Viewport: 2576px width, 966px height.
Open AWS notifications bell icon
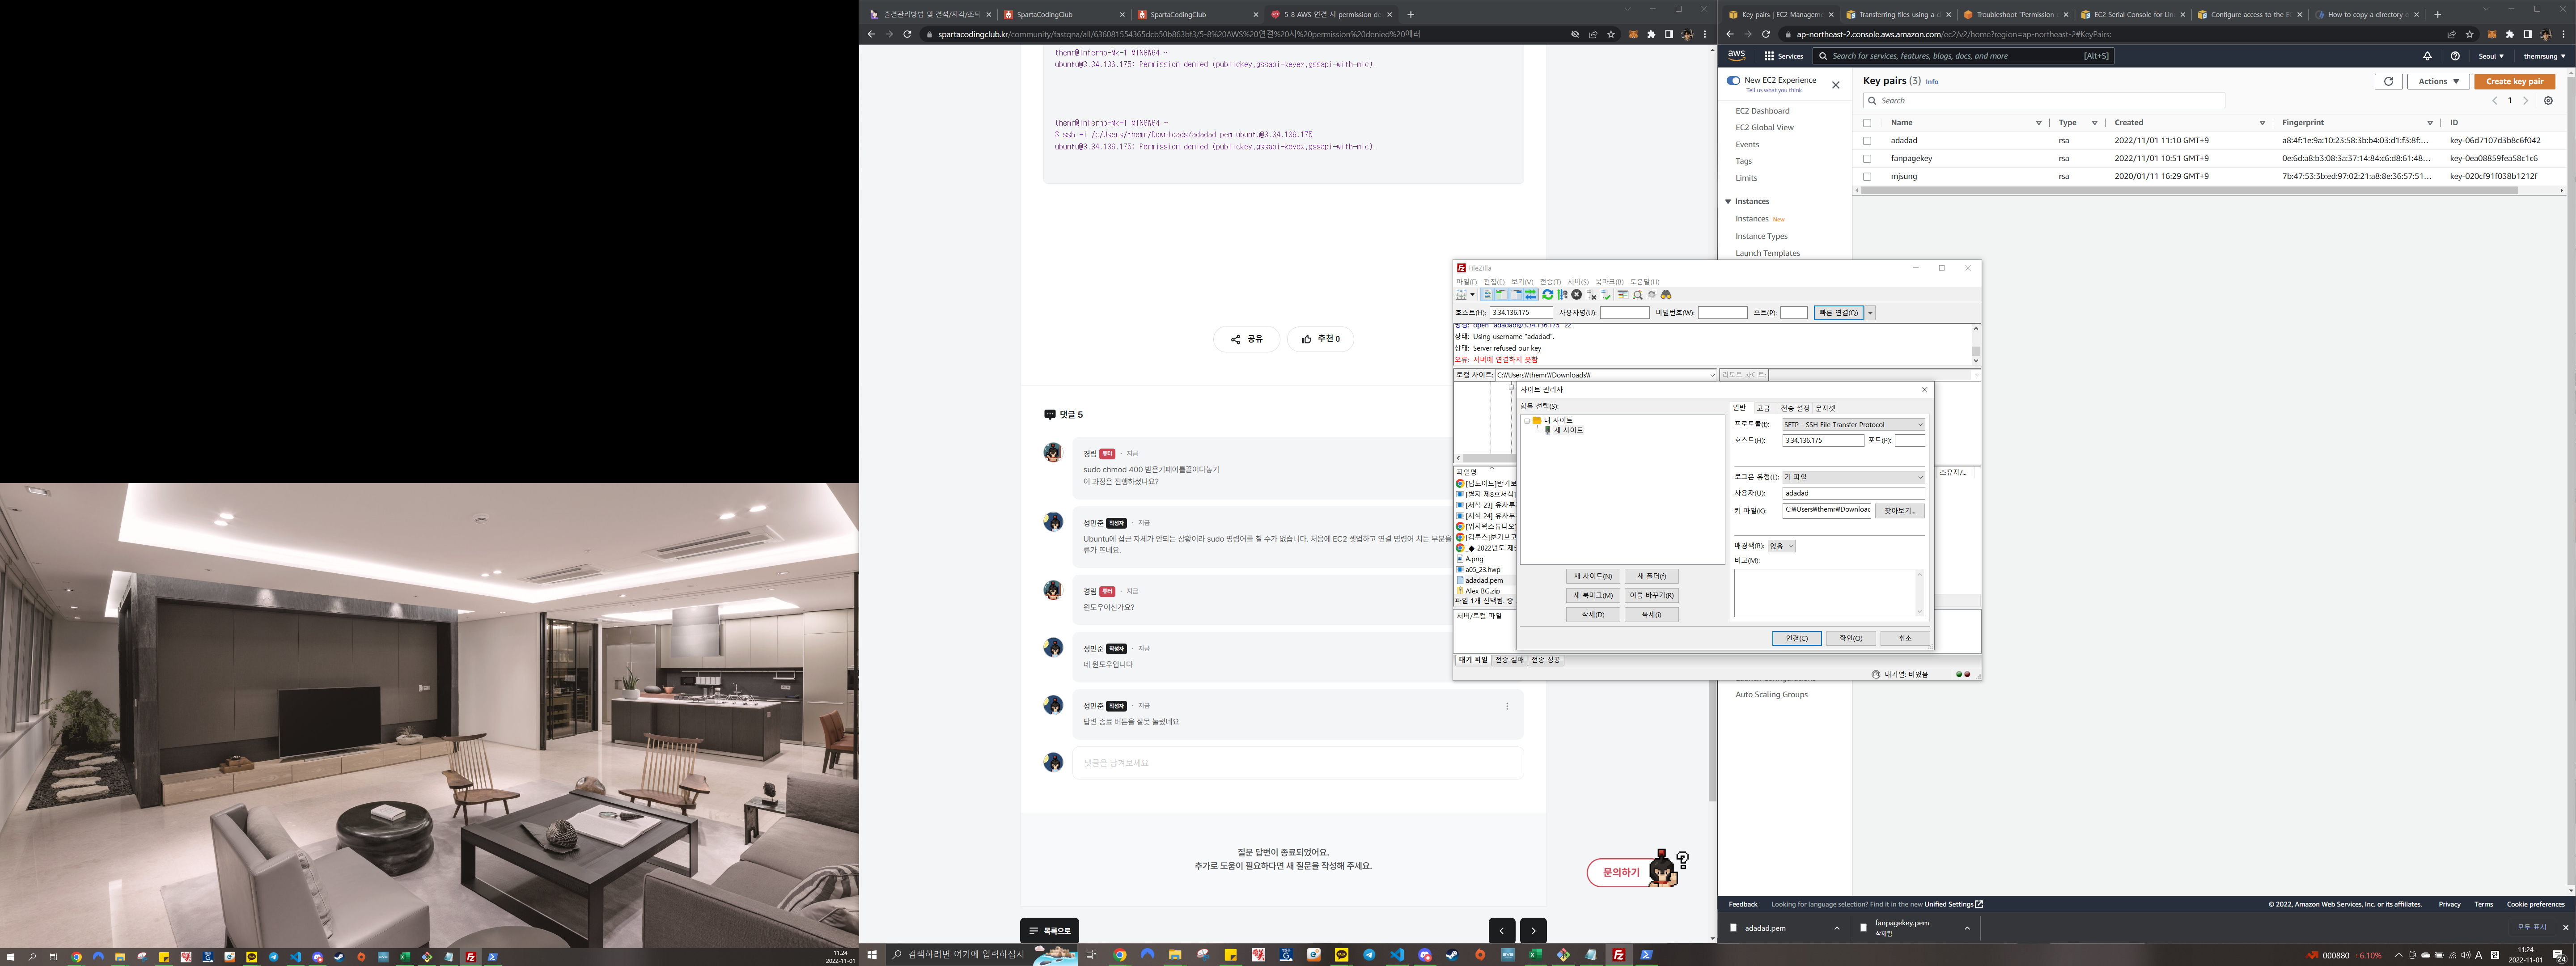[2427, 56]
